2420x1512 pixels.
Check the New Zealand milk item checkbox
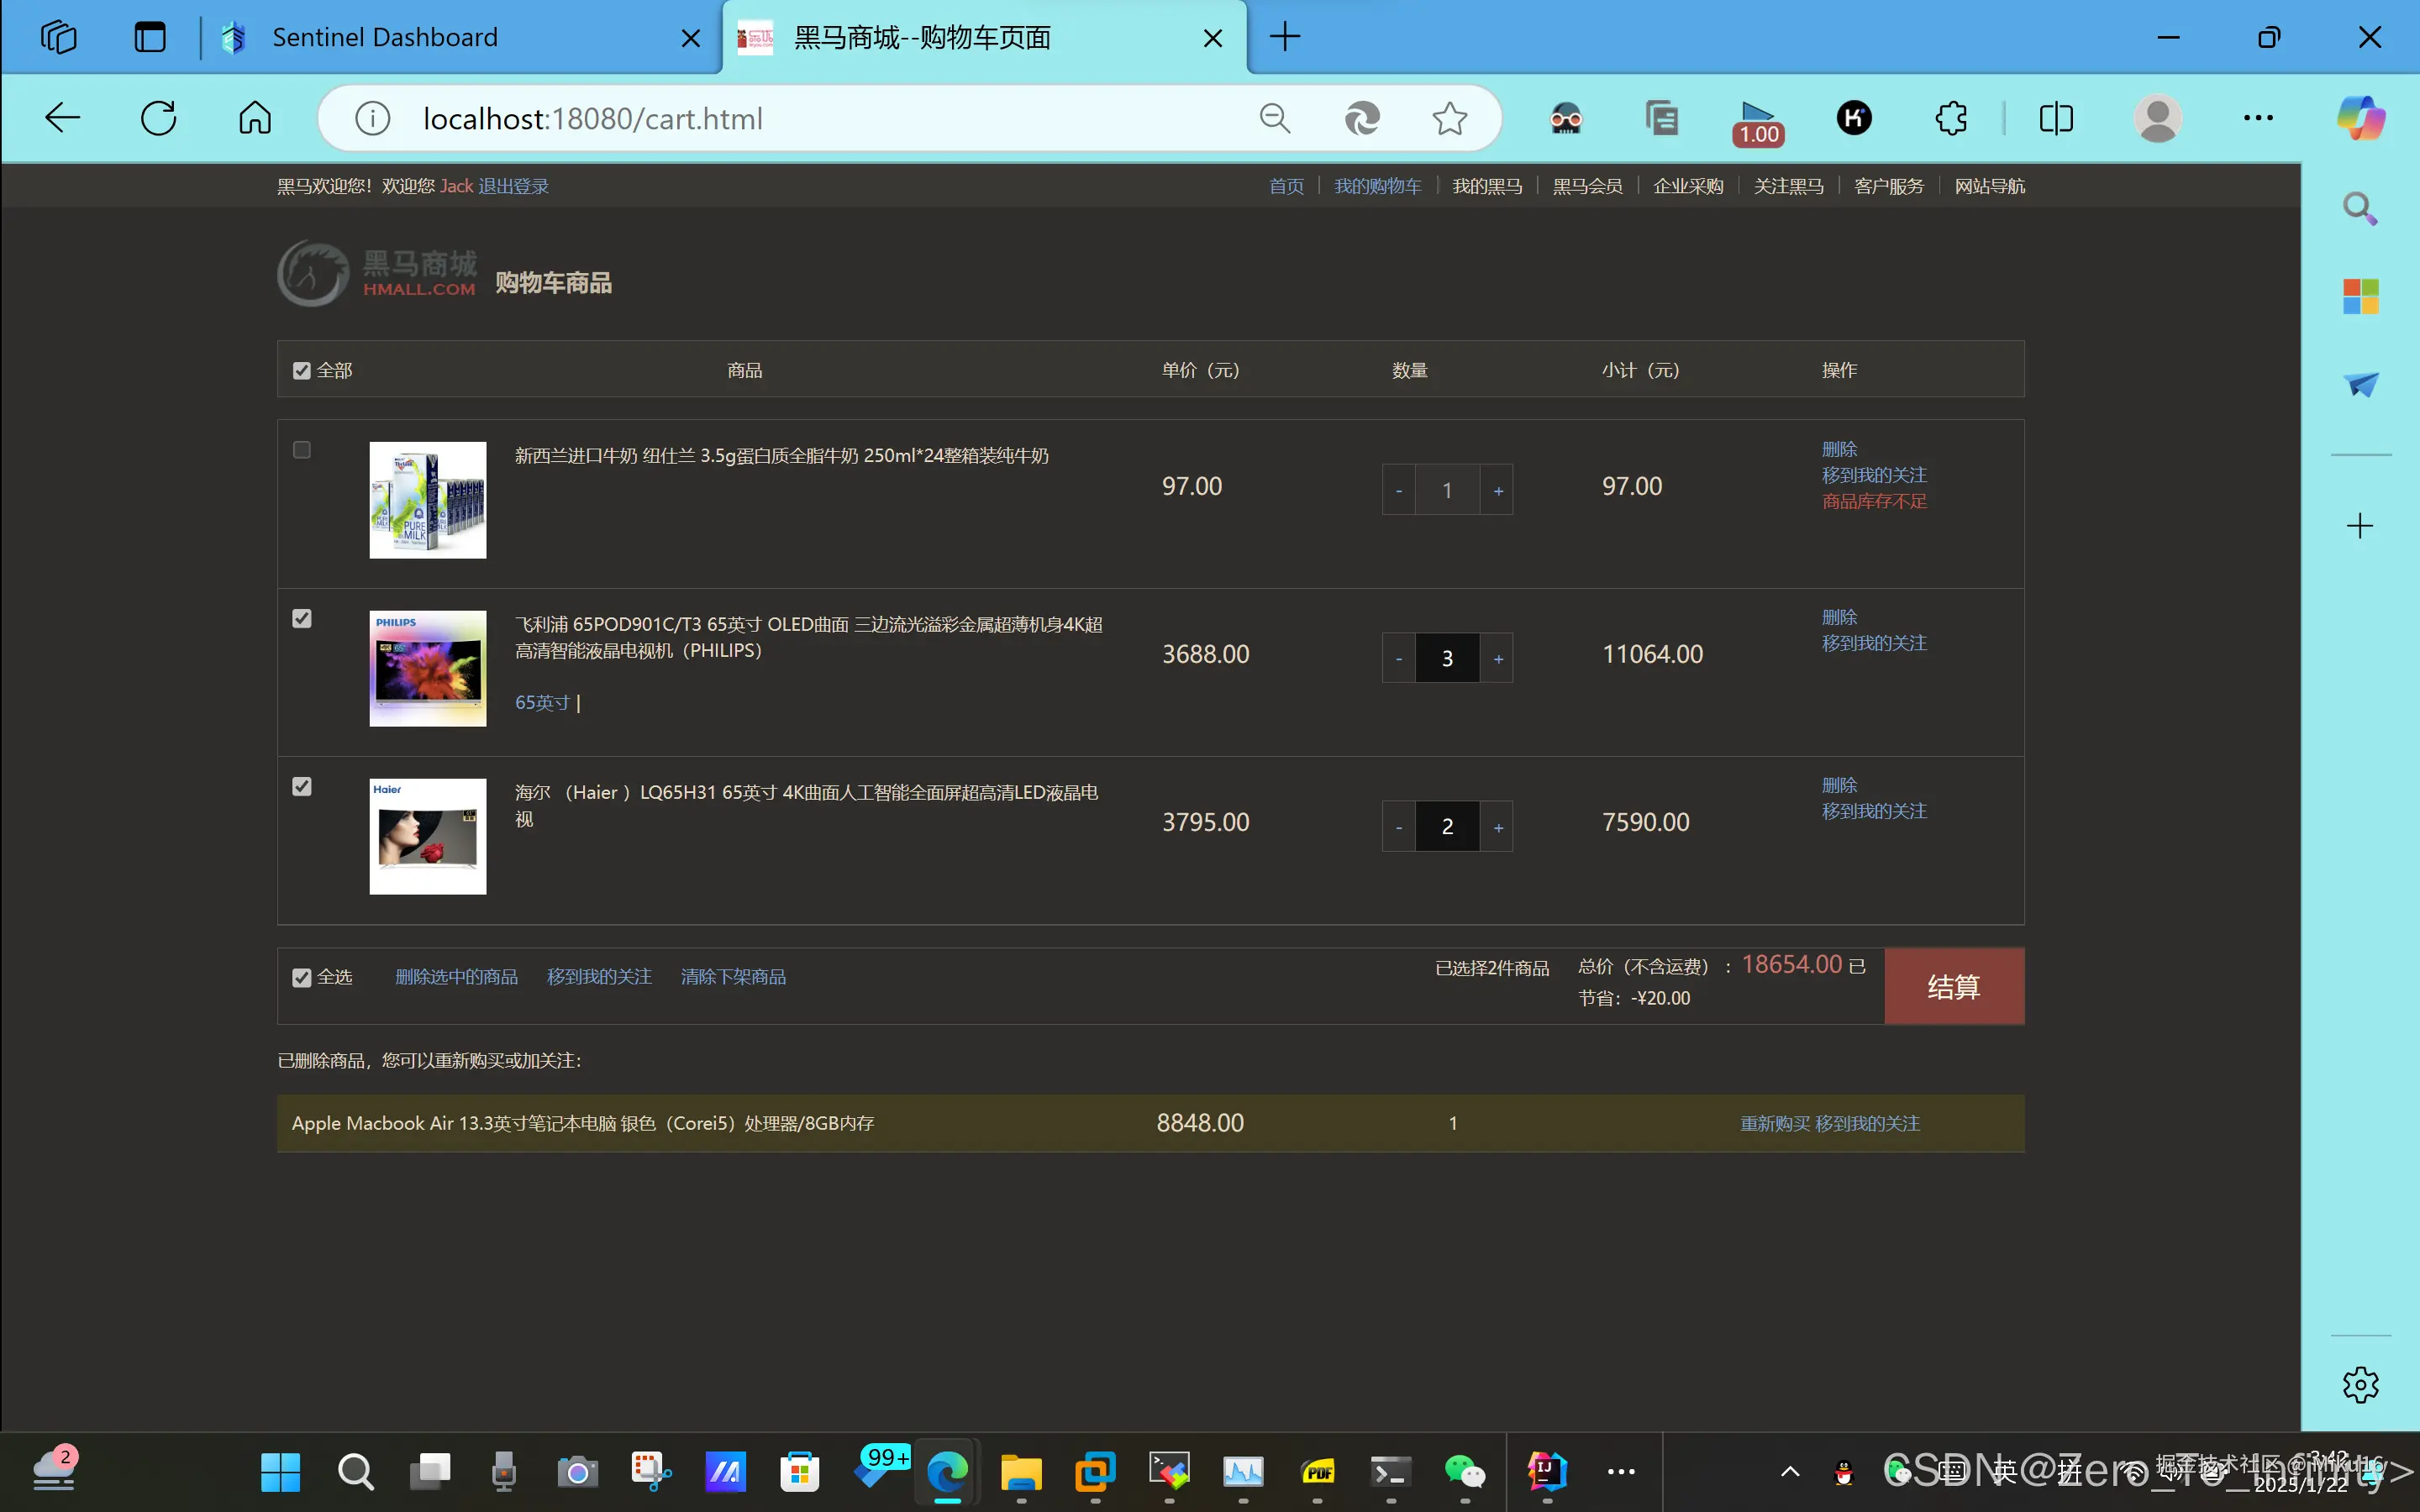click(x=301, y=450)
